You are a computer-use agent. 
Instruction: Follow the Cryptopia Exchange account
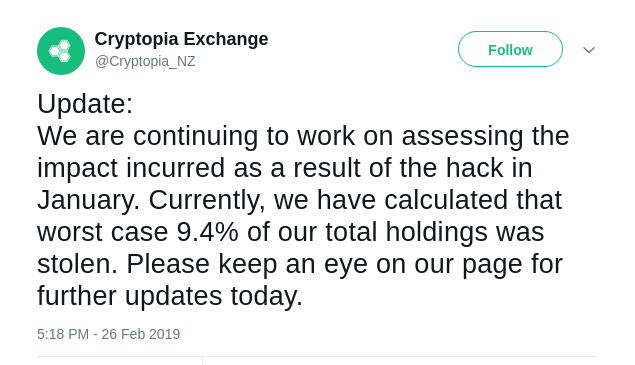510,49
